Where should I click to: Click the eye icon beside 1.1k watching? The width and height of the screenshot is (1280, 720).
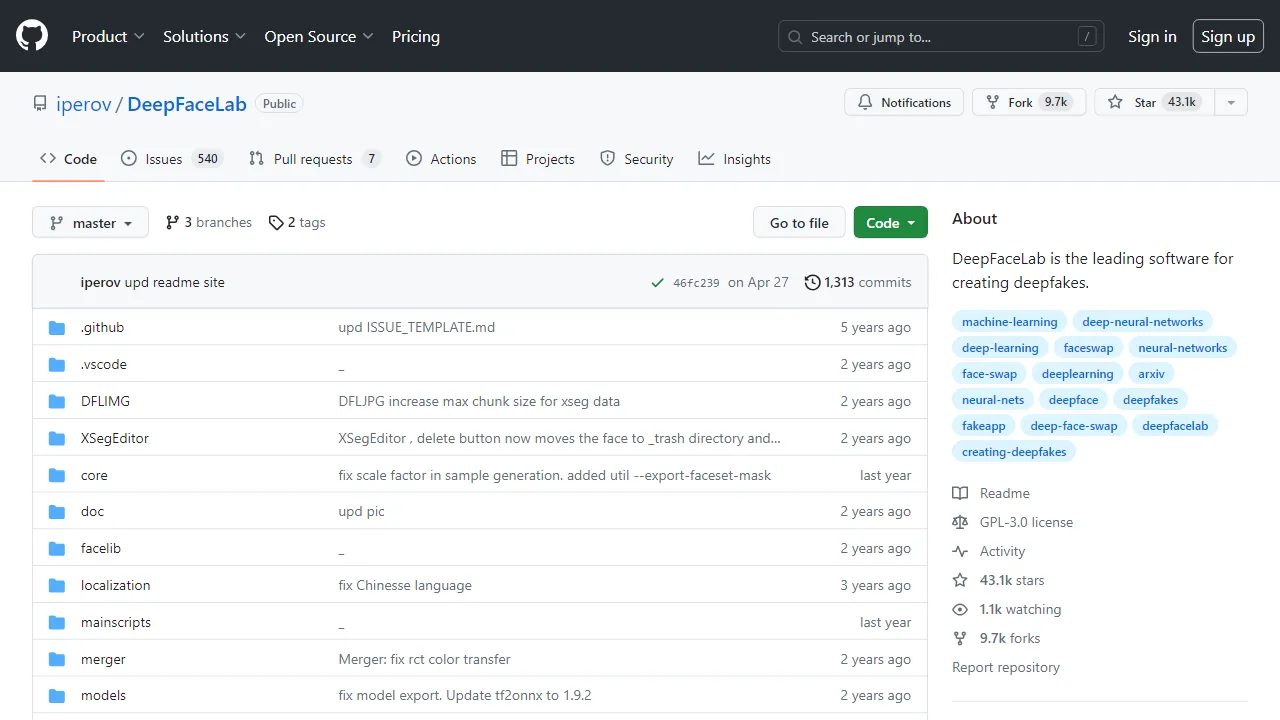point(960,609)
